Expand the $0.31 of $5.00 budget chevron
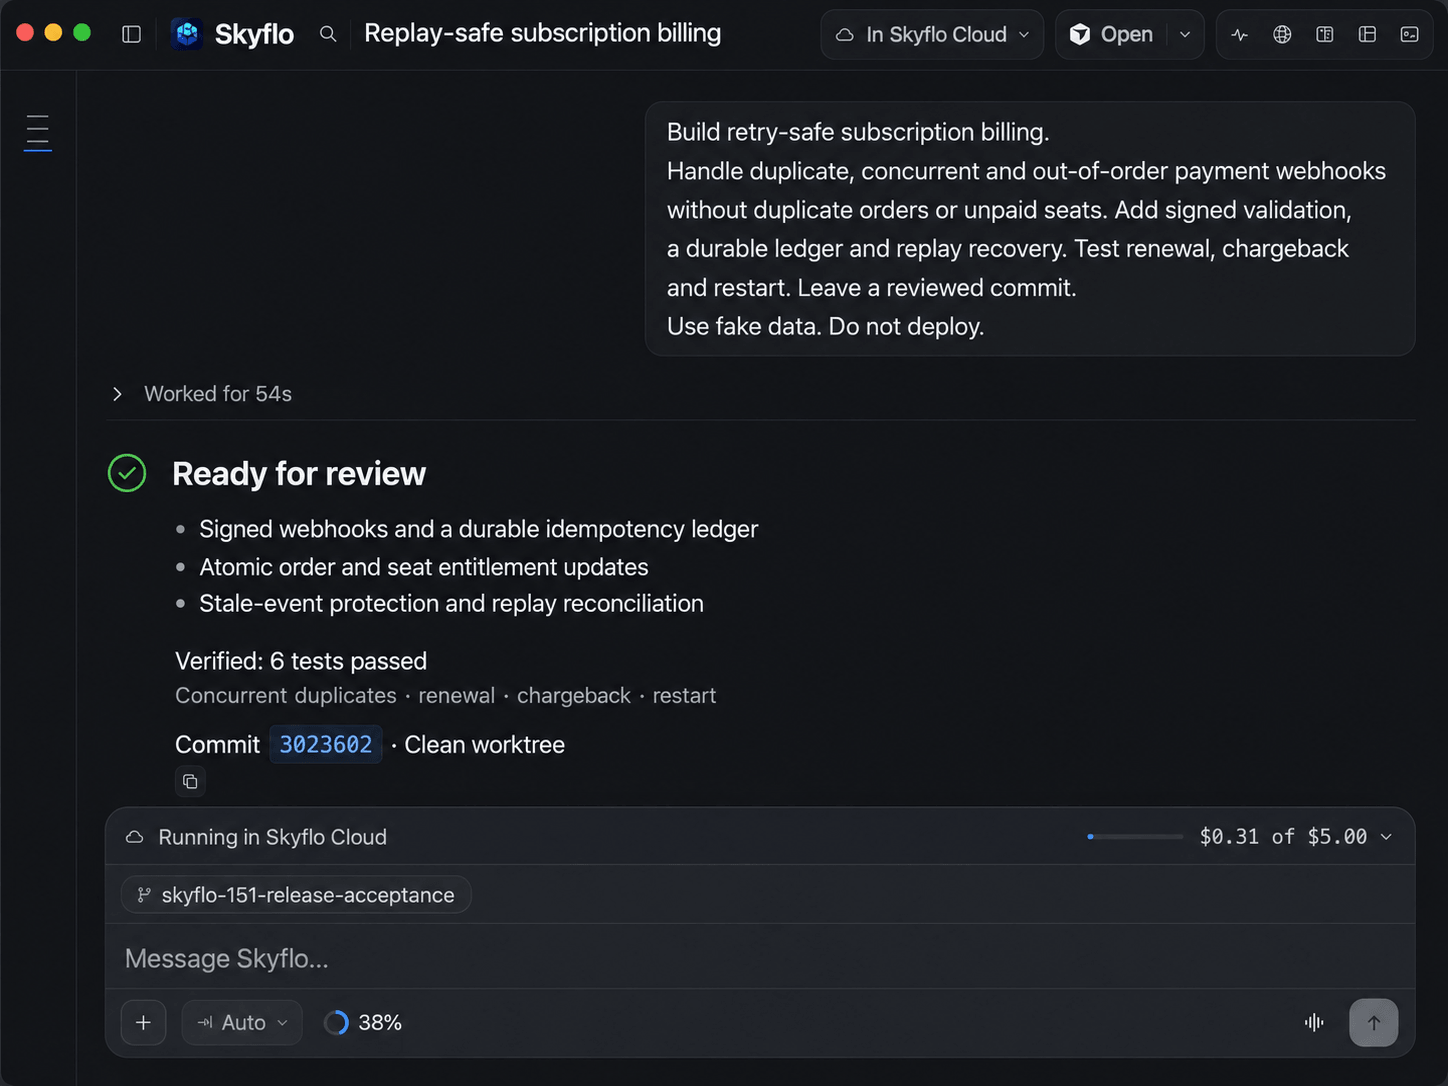This screenshot has height=1086, width=1448. click(x=1386, y=837)
